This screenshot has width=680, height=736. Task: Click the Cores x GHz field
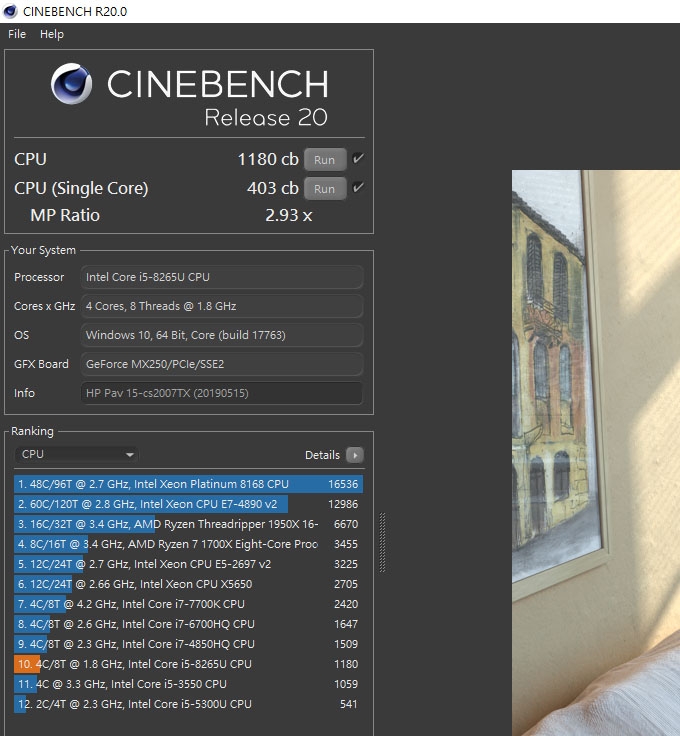point(222,306)
